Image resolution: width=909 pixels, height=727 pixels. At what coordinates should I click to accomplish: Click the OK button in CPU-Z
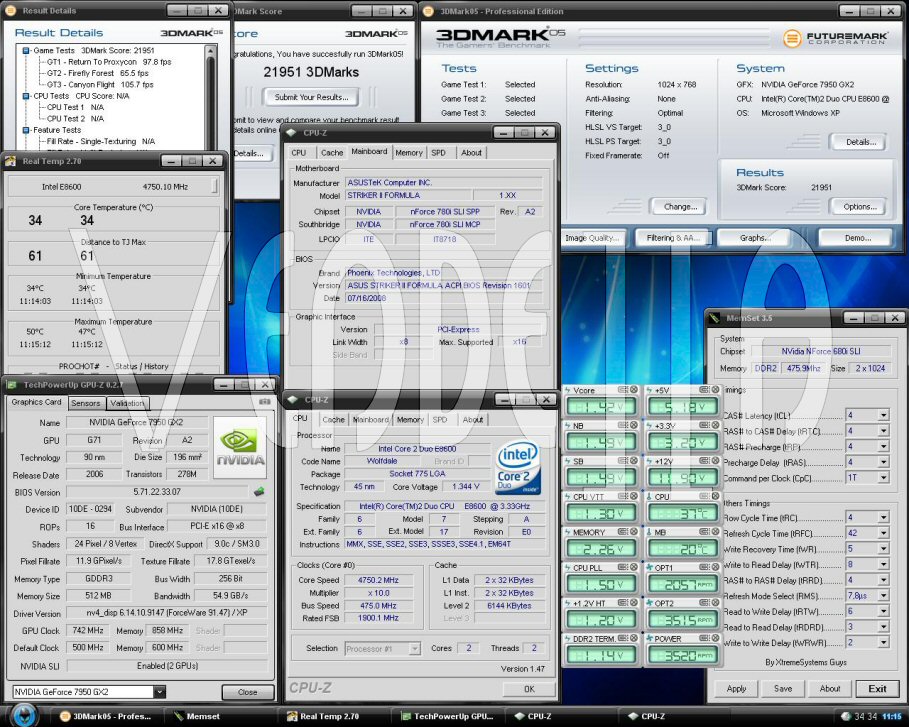pyautogui.click(x=529, y=689)
